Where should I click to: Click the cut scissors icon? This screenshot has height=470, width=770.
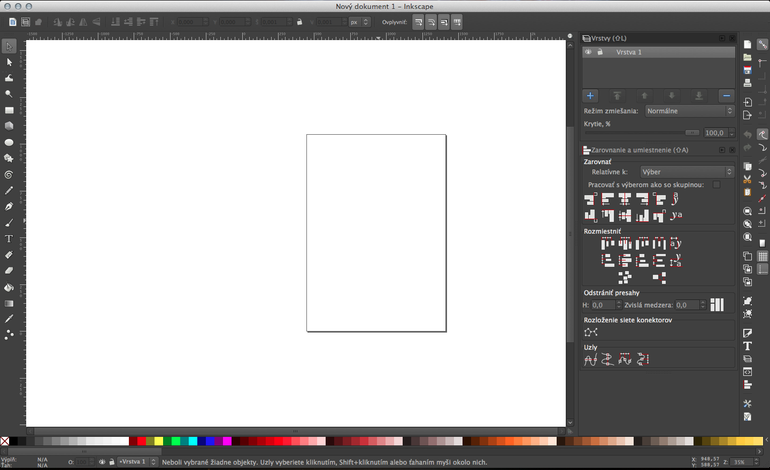[747, 179]
